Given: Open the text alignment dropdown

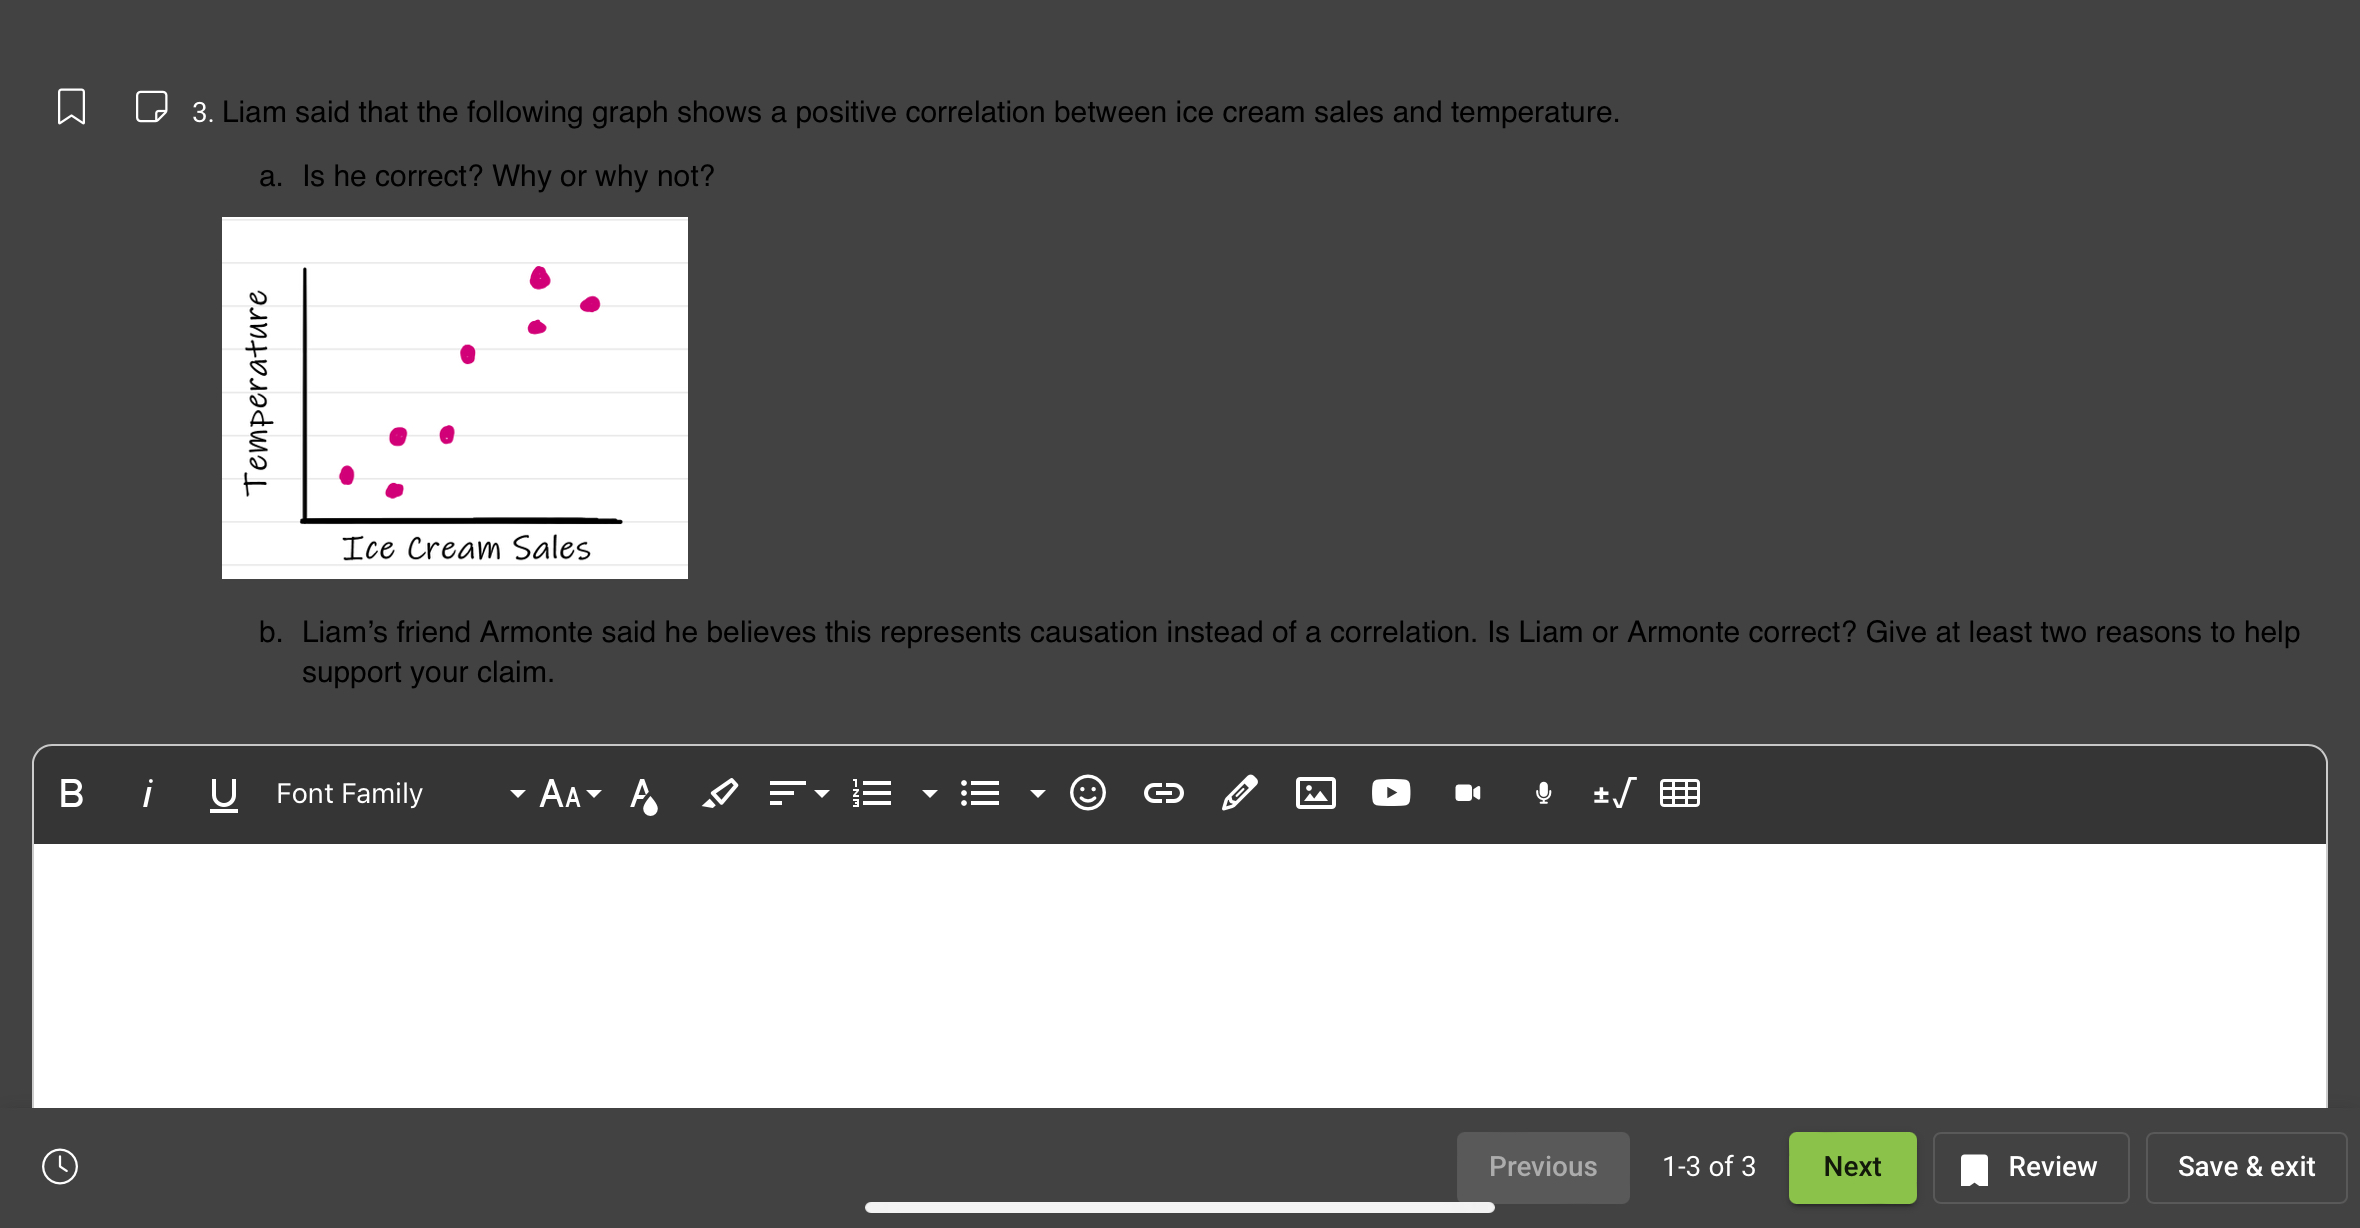Looking at the screenshot, I should tap(799, 794).
